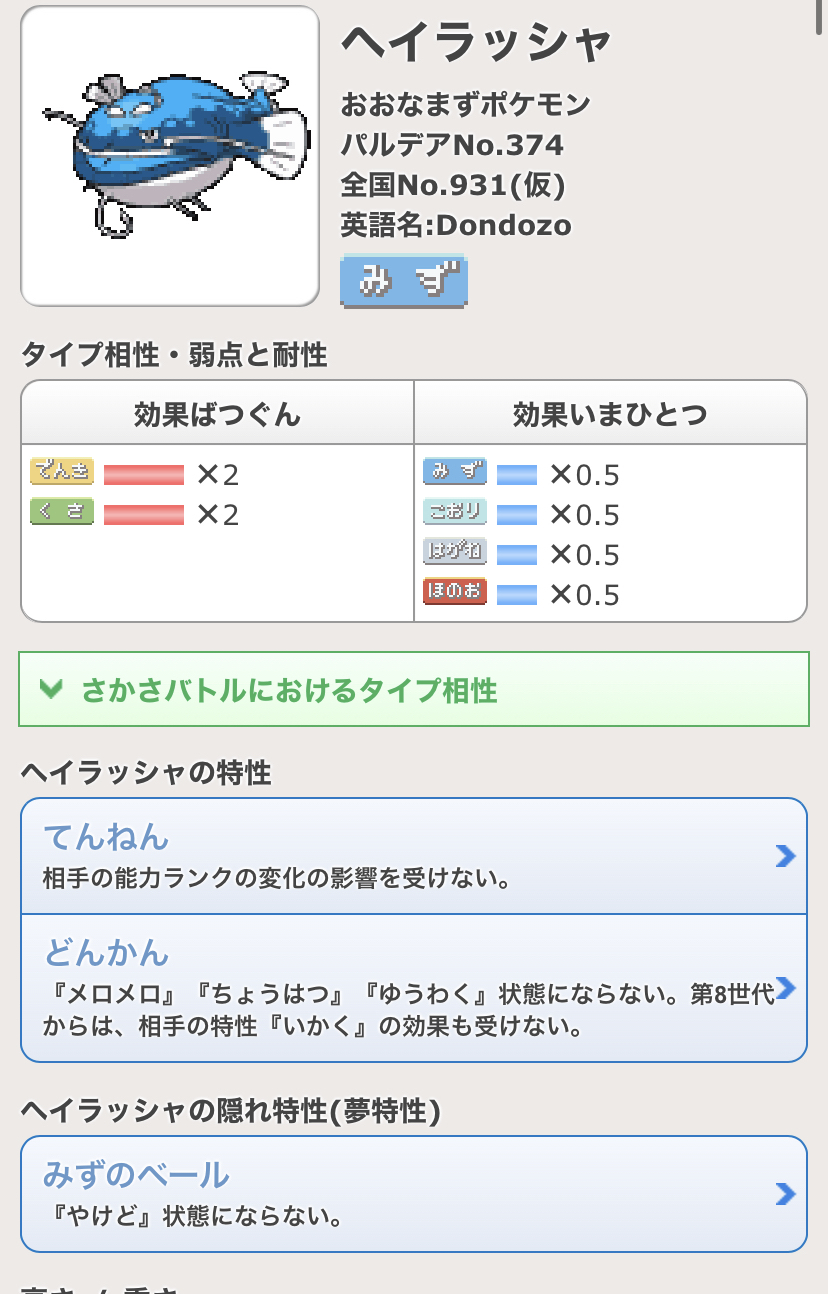Expand the さかさバトルにおけるタイプ相性 section
The height and width of the screenshot is (1294, 828).
[x=414, y=689]
